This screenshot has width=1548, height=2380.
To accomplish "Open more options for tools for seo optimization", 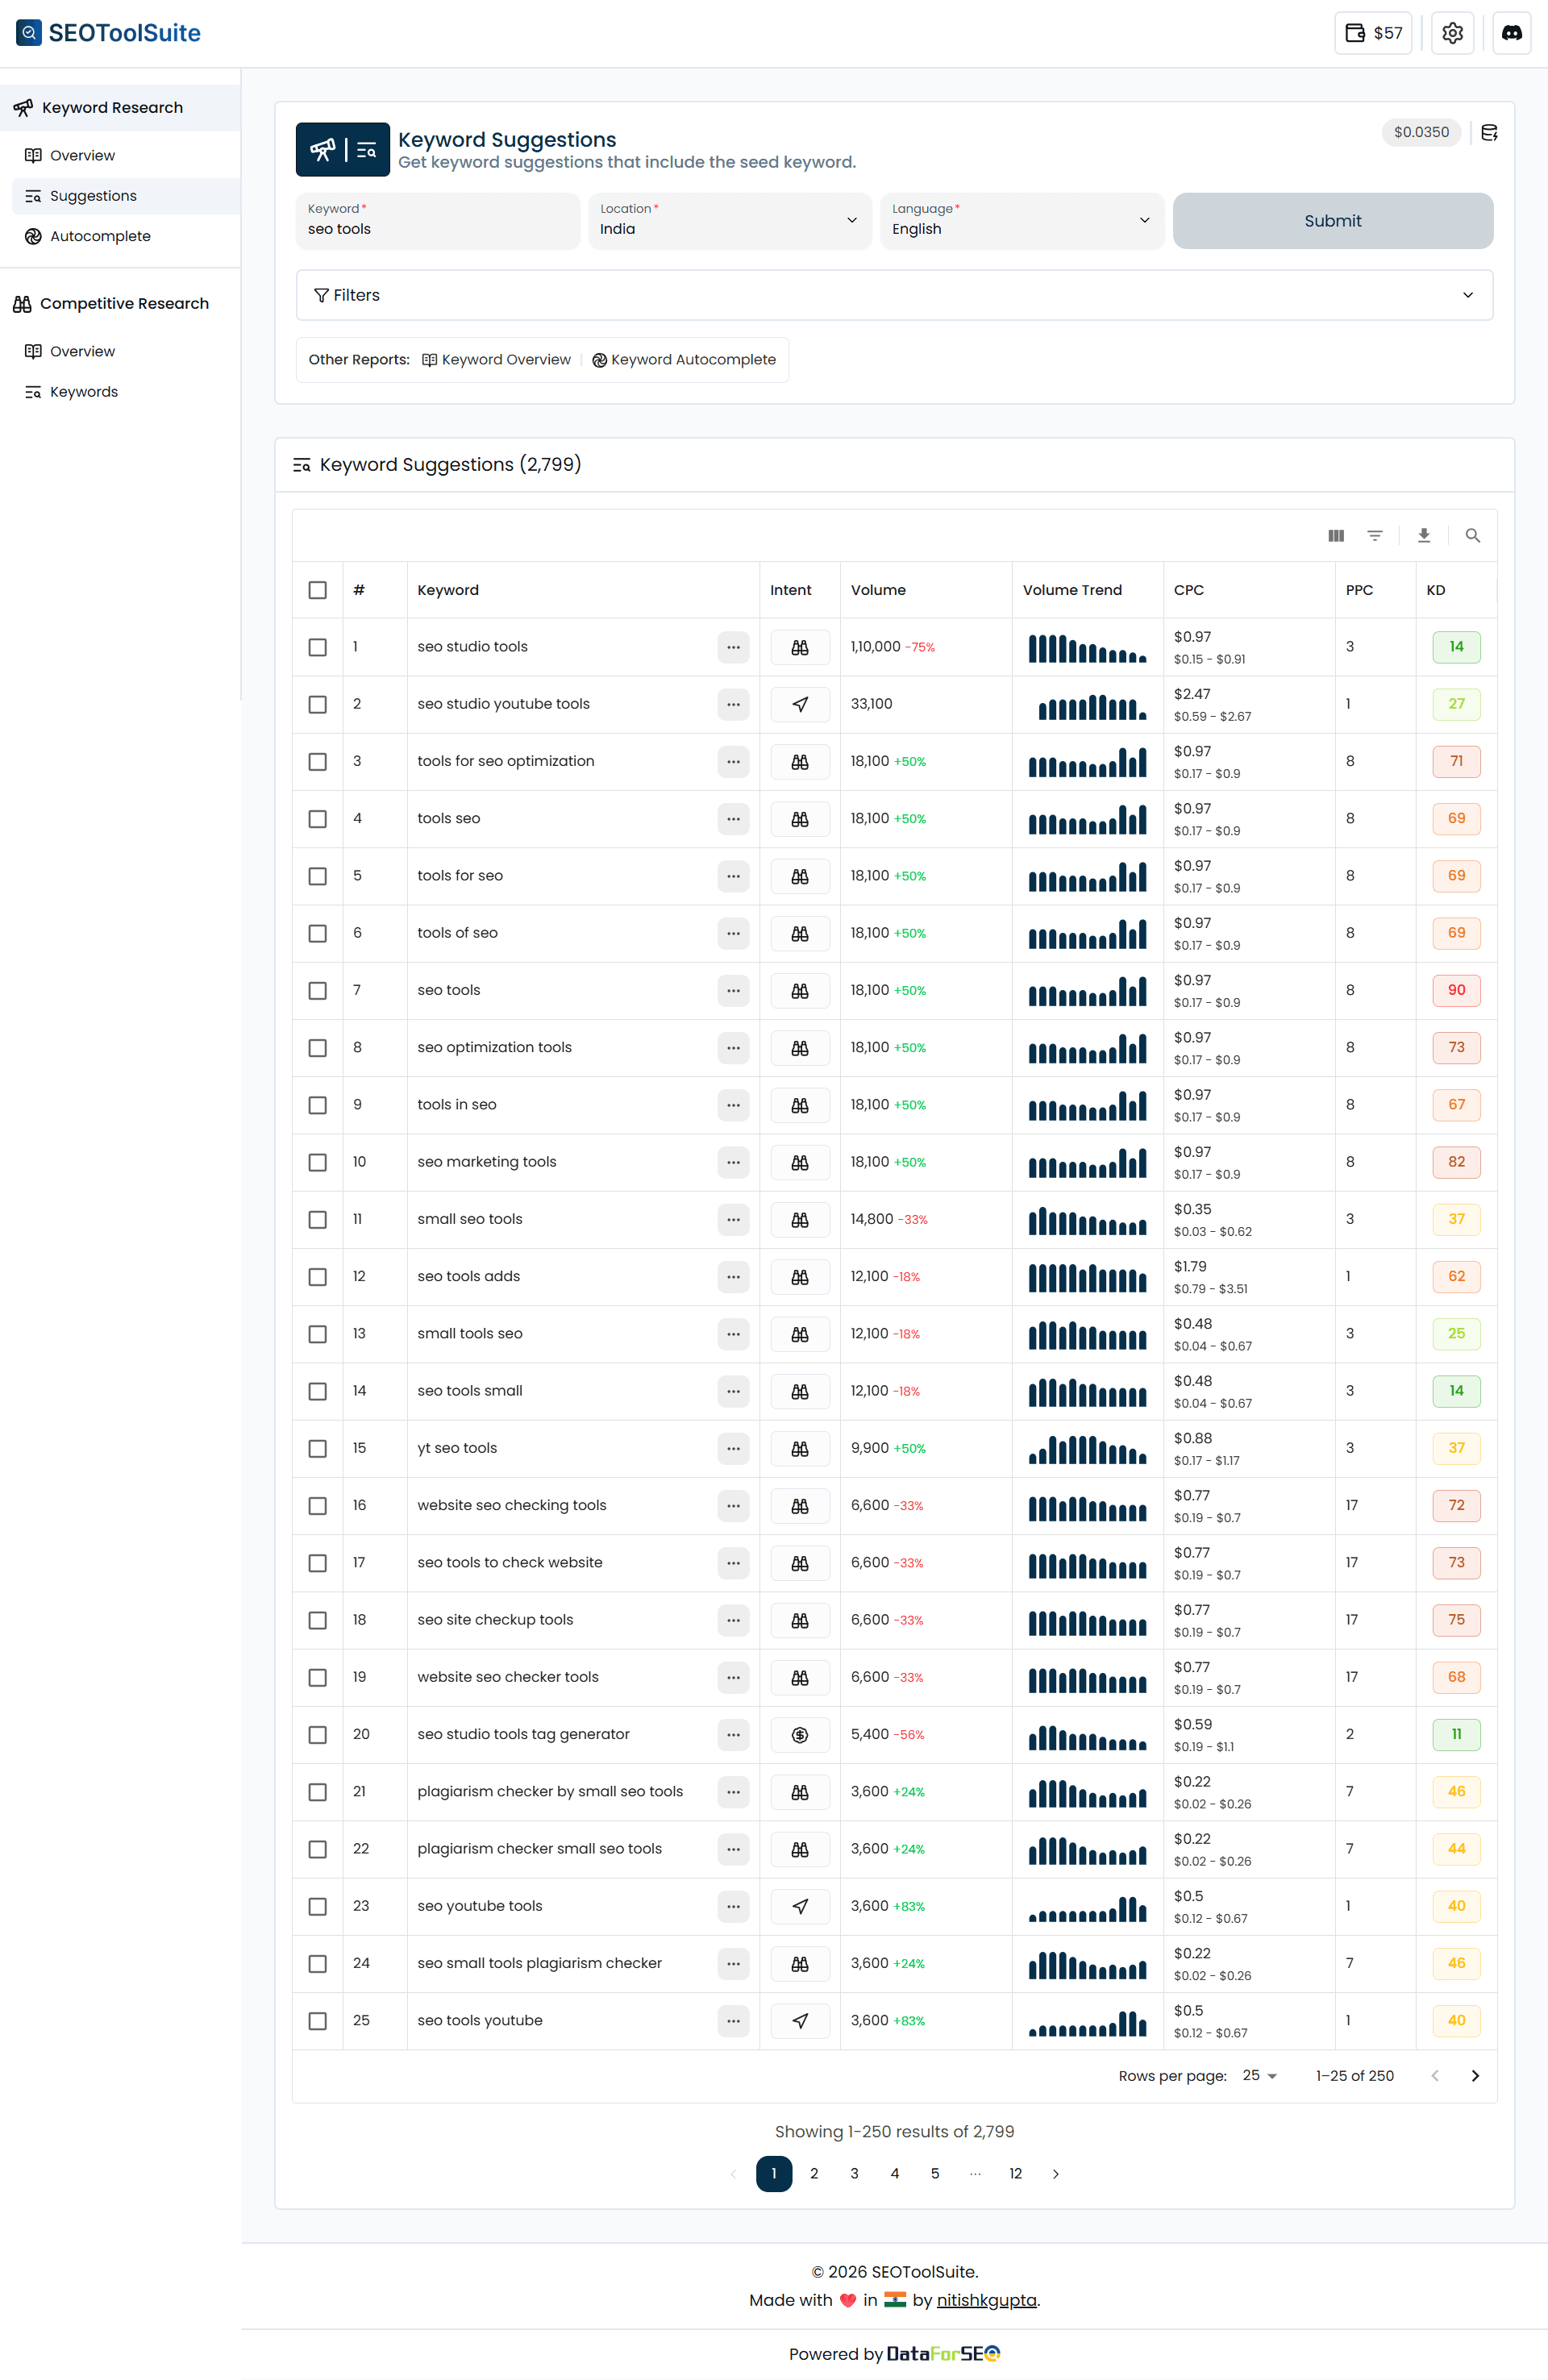I will [733, 761].
